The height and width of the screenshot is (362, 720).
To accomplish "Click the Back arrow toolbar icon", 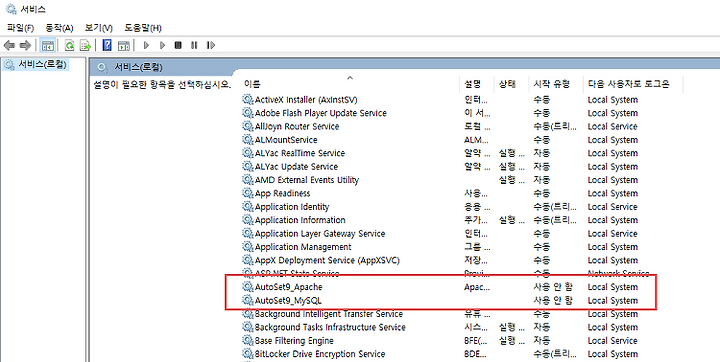I will (x=9, y=45).
